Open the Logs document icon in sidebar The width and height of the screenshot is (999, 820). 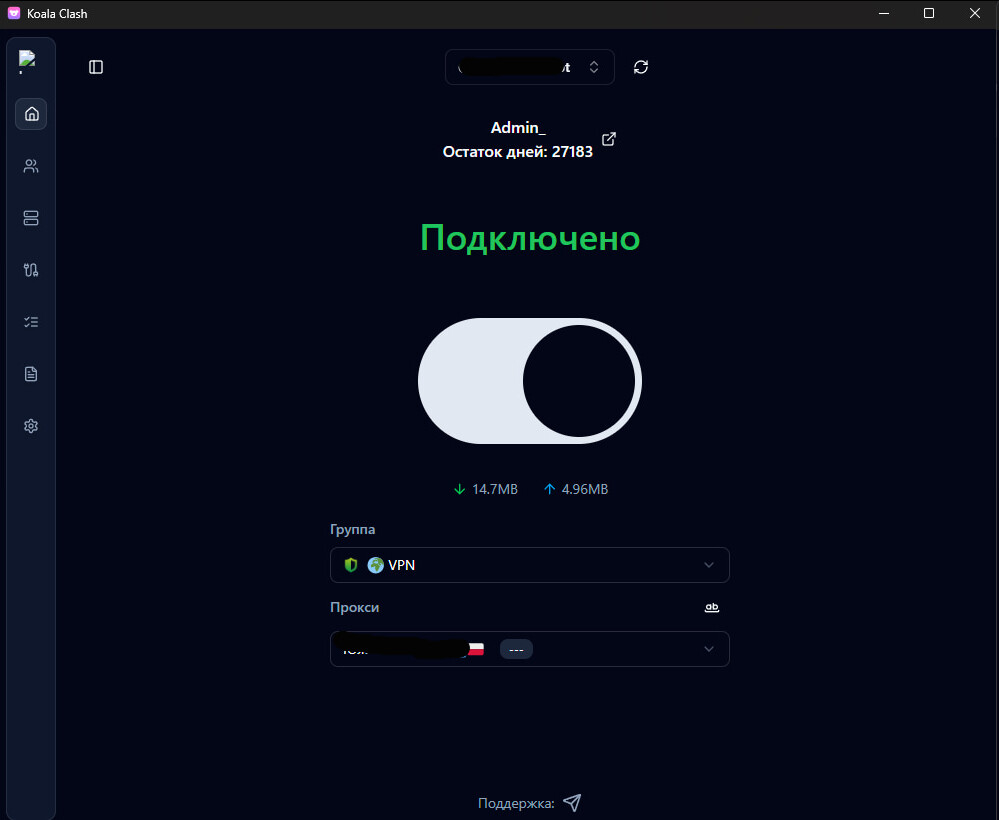[31, 374]
